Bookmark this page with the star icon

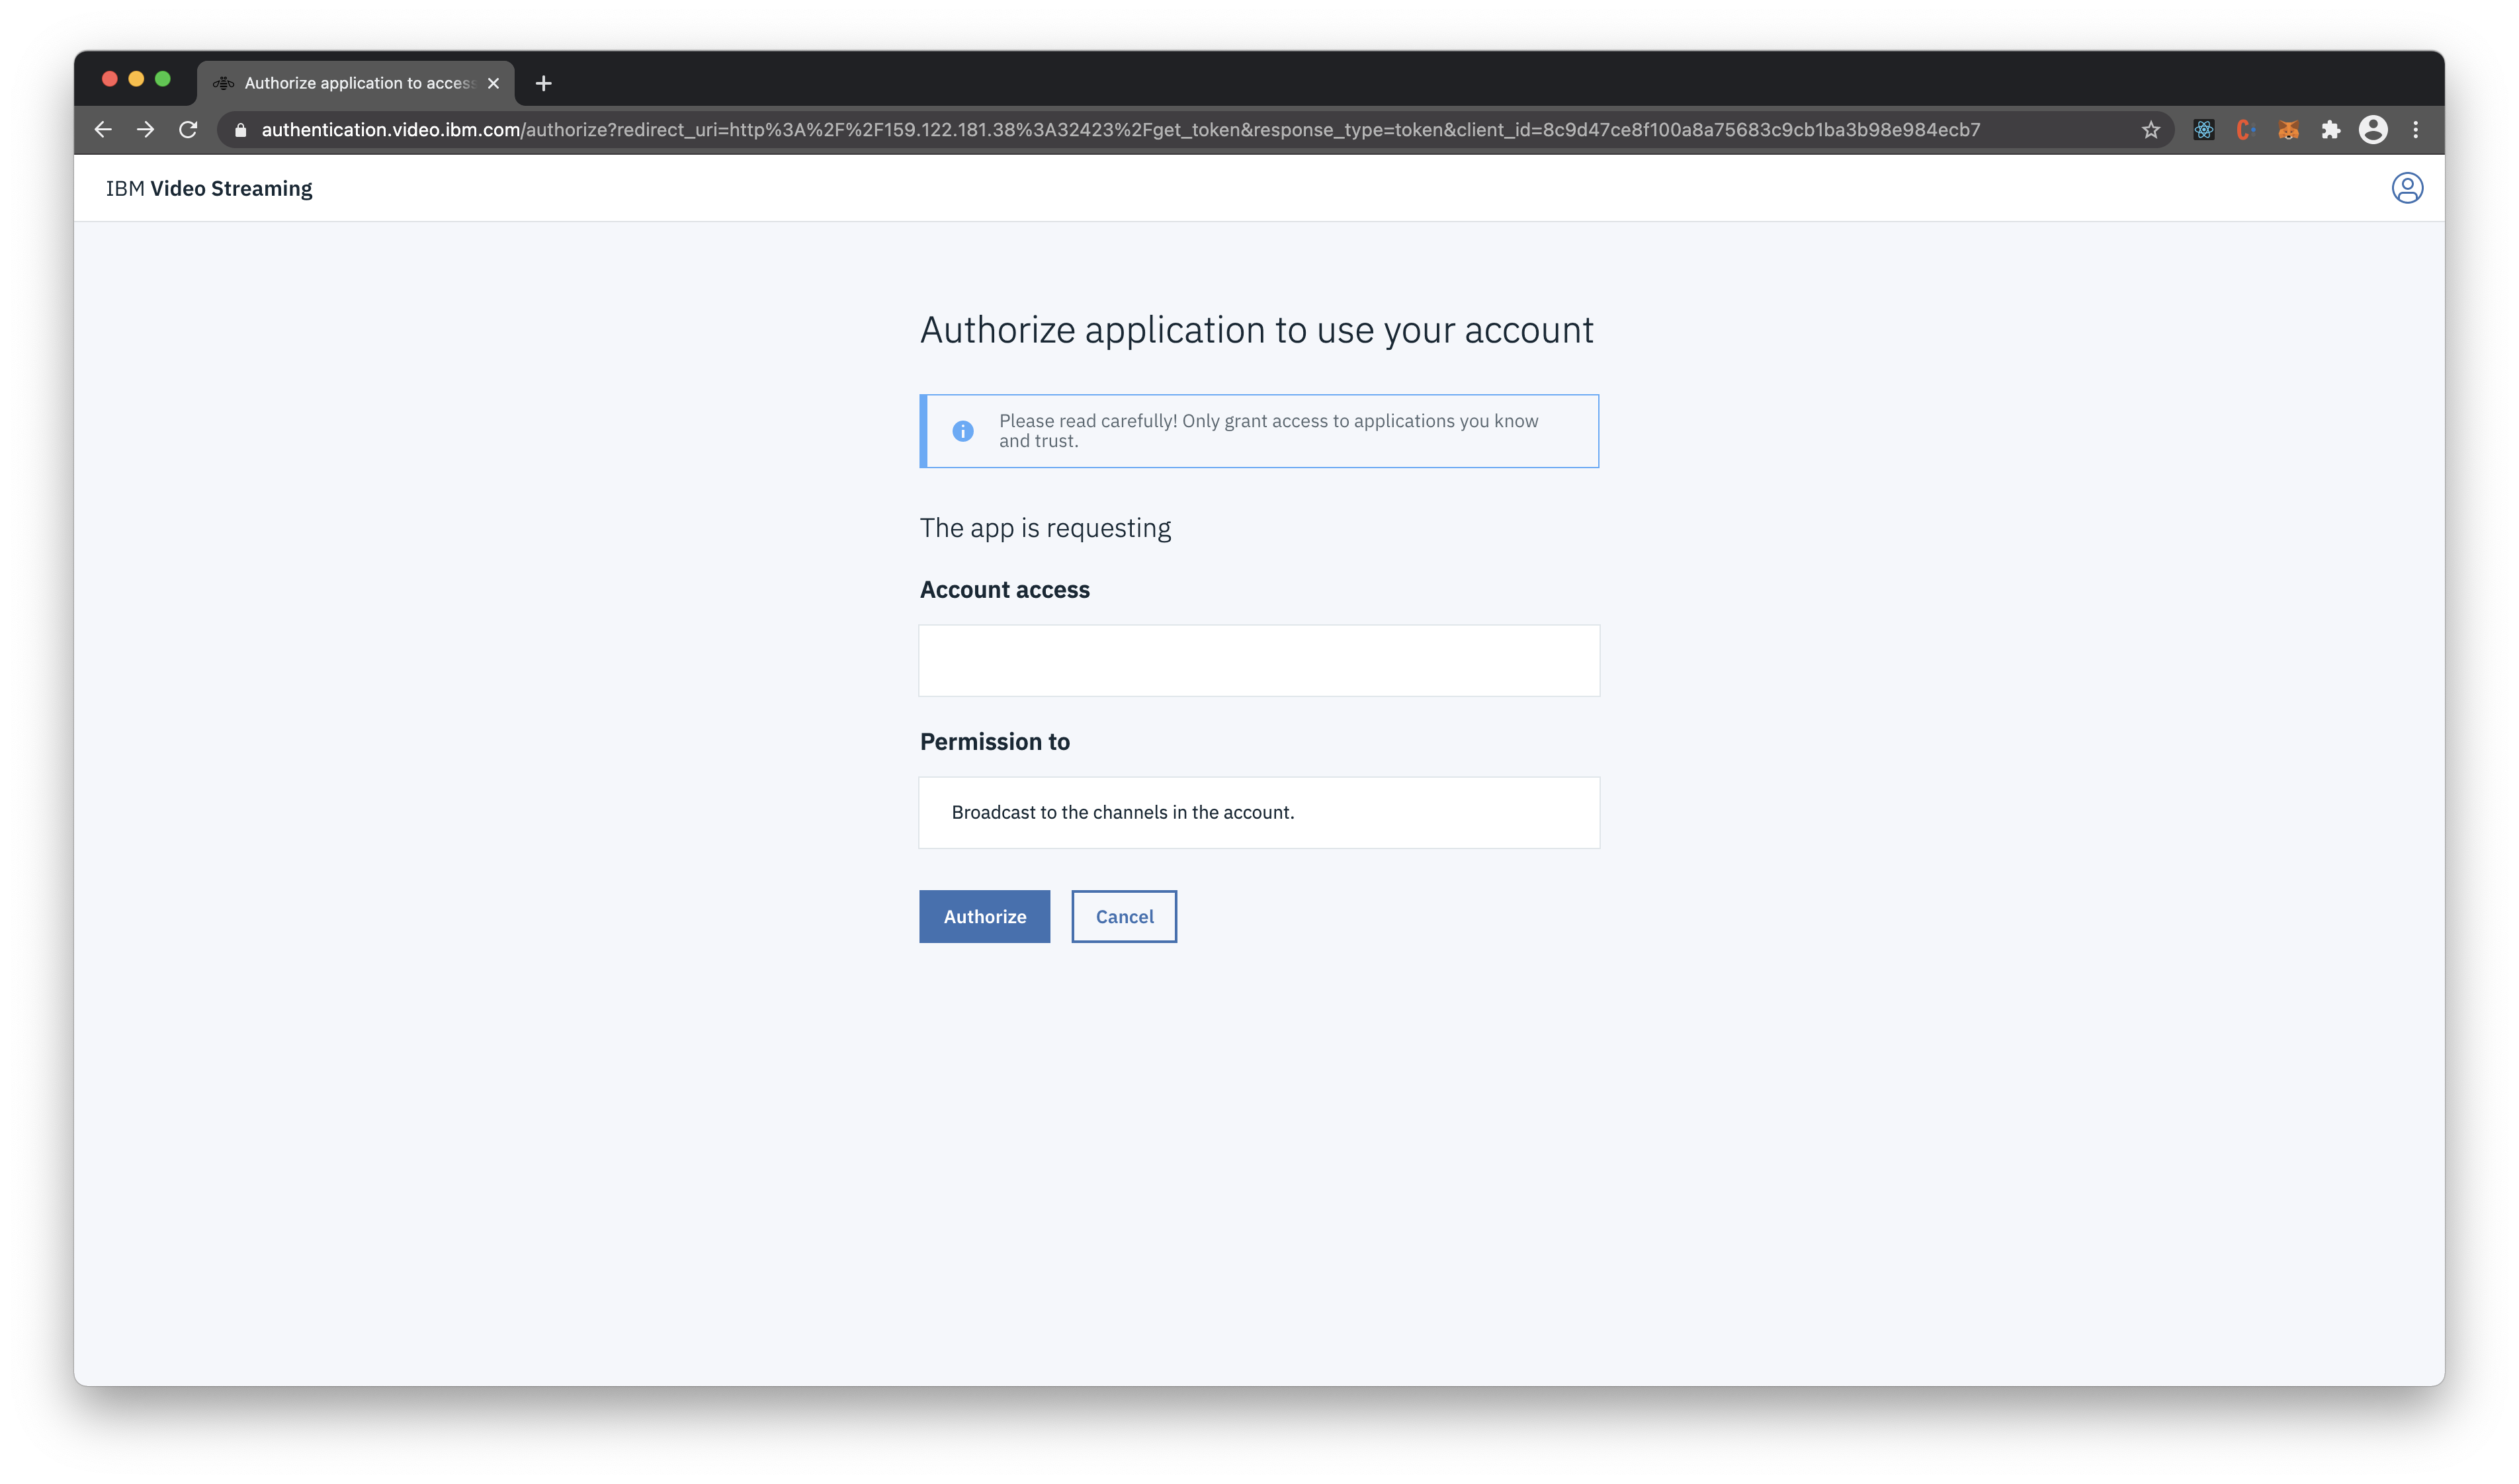point(2150,130)
